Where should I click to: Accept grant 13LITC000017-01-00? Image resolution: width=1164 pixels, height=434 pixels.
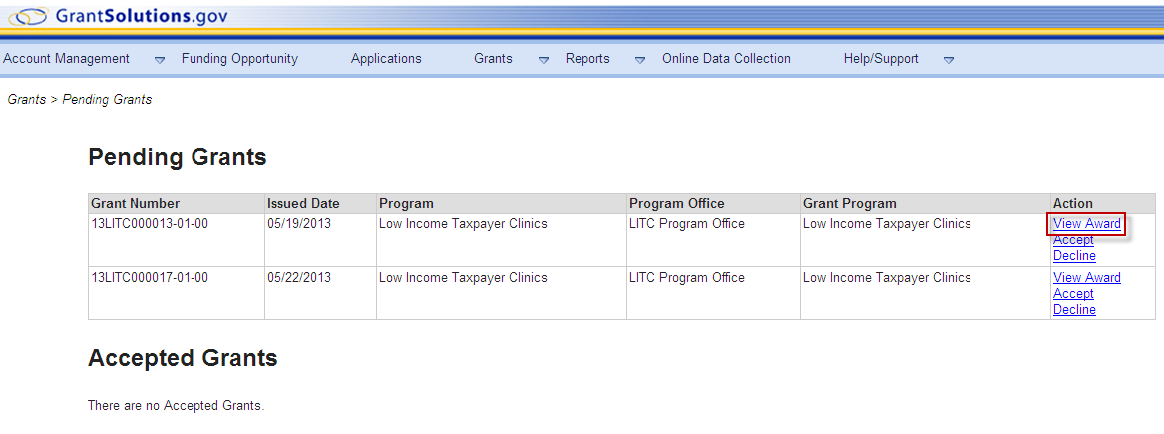point(1073,294)
